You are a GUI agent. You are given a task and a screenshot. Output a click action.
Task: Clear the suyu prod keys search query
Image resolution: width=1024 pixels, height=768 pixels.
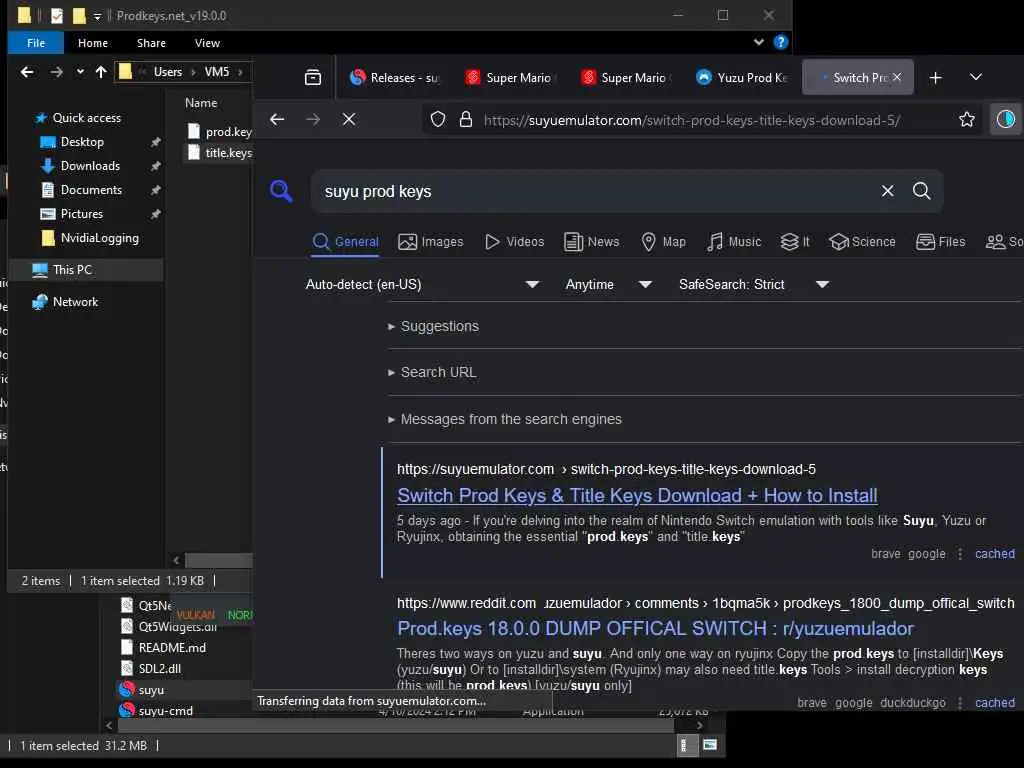pos(888,191)
